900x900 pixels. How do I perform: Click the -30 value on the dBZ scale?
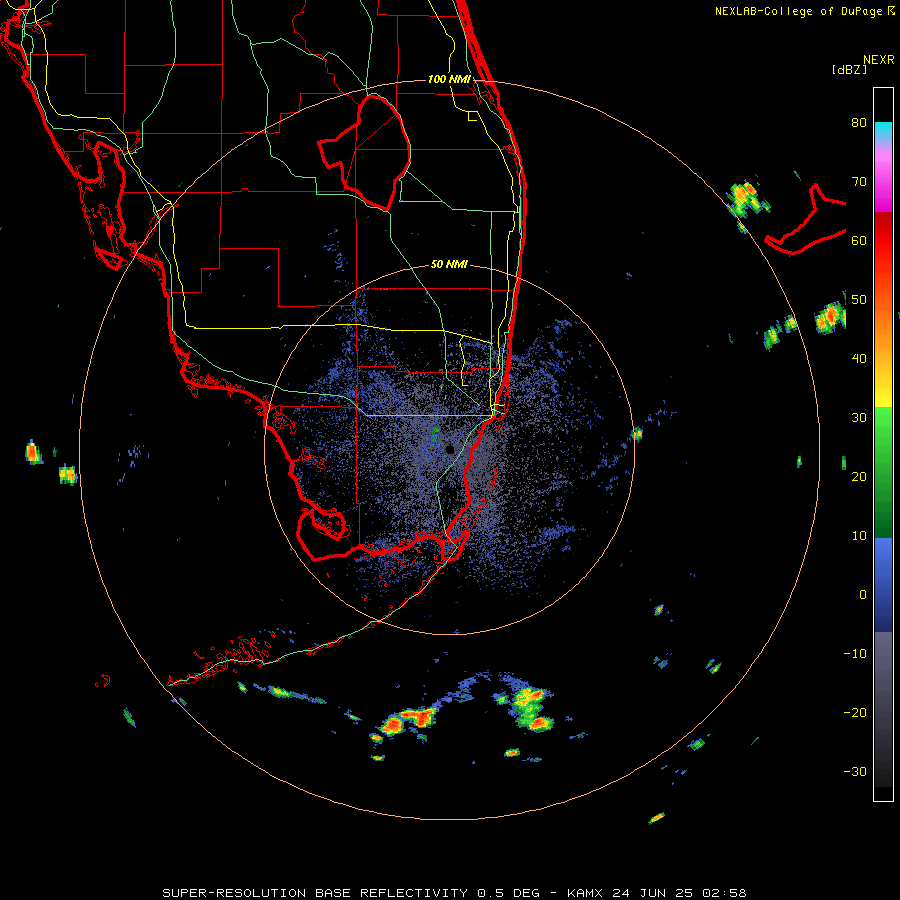[x=855, y=772]
